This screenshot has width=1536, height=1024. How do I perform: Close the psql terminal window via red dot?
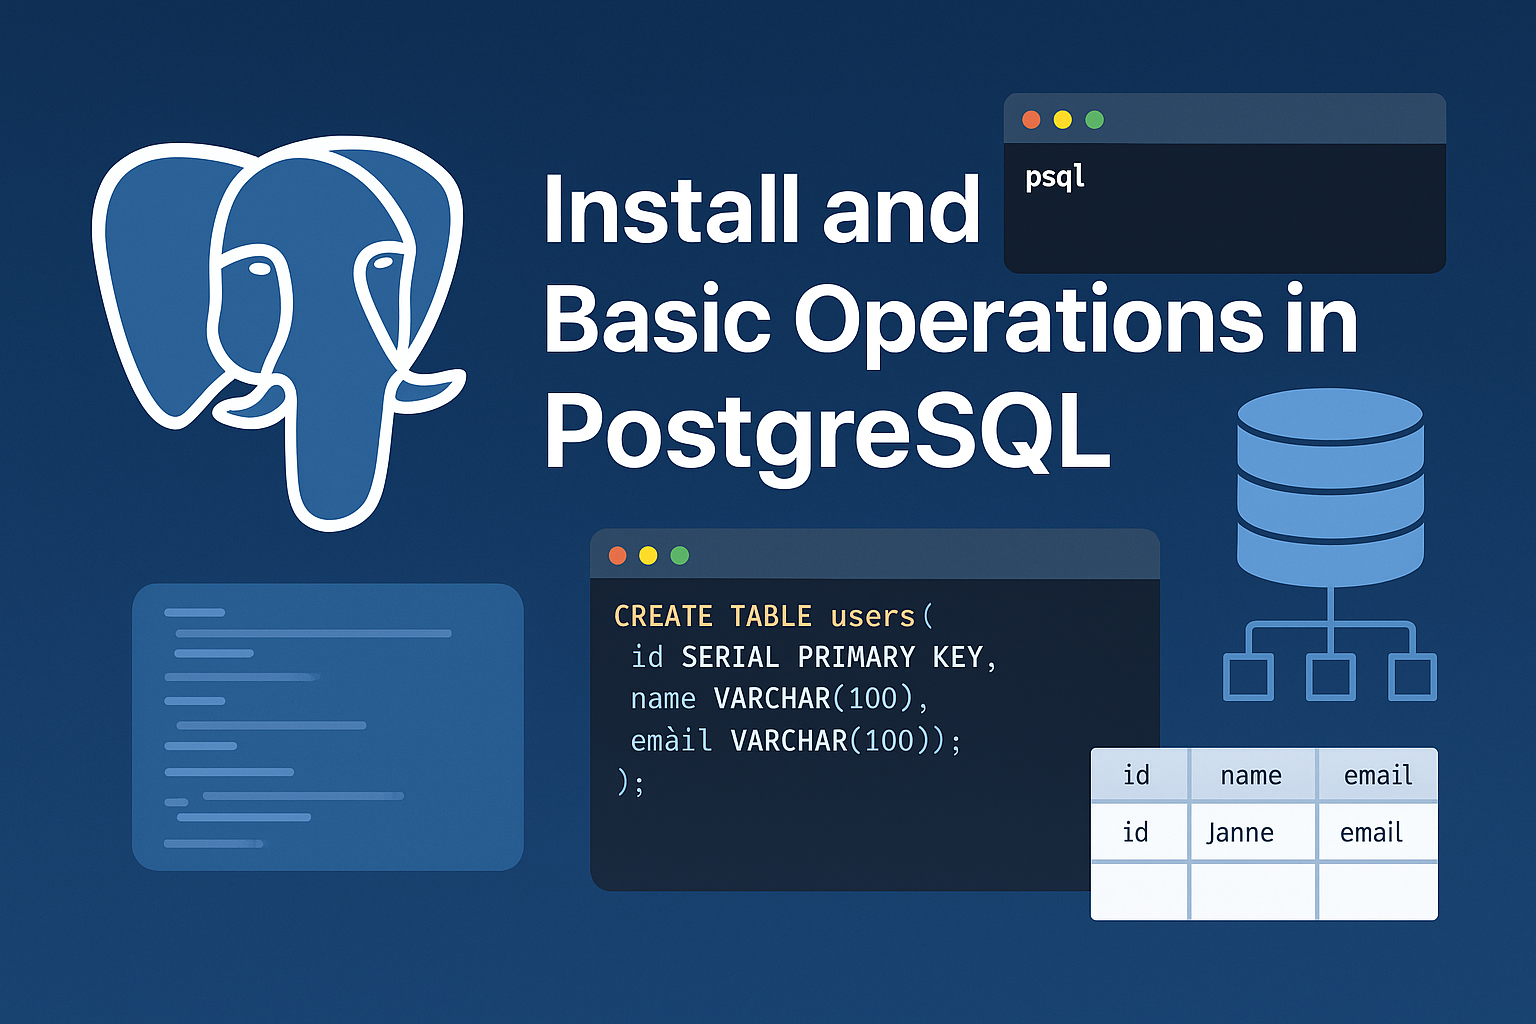pos(1031,120)
